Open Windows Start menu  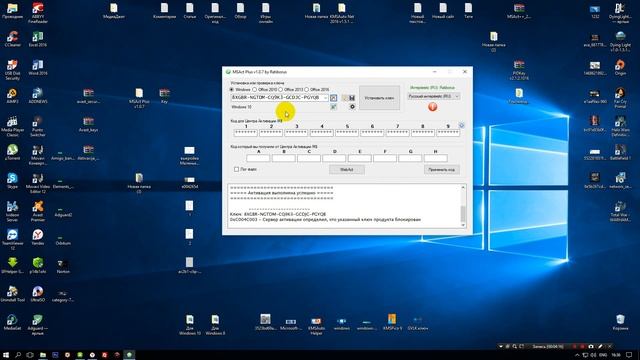(x=6, y=355)
